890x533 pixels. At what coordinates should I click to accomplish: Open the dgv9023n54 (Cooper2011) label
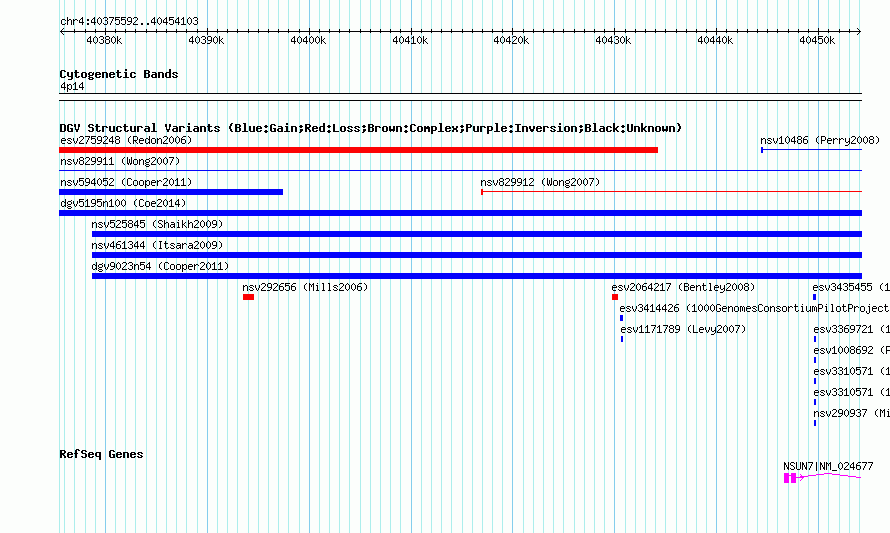[160, 266]
